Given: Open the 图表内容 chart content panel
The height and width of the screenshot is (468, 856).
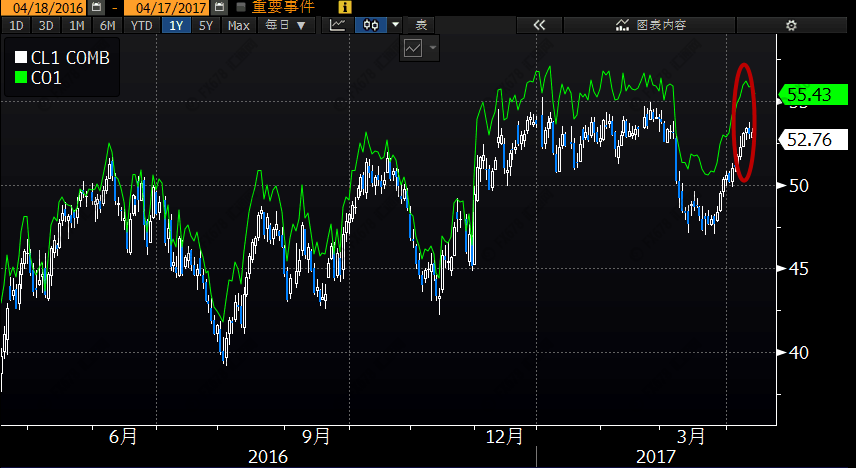Looking at the screenshot, I should 651,25.
